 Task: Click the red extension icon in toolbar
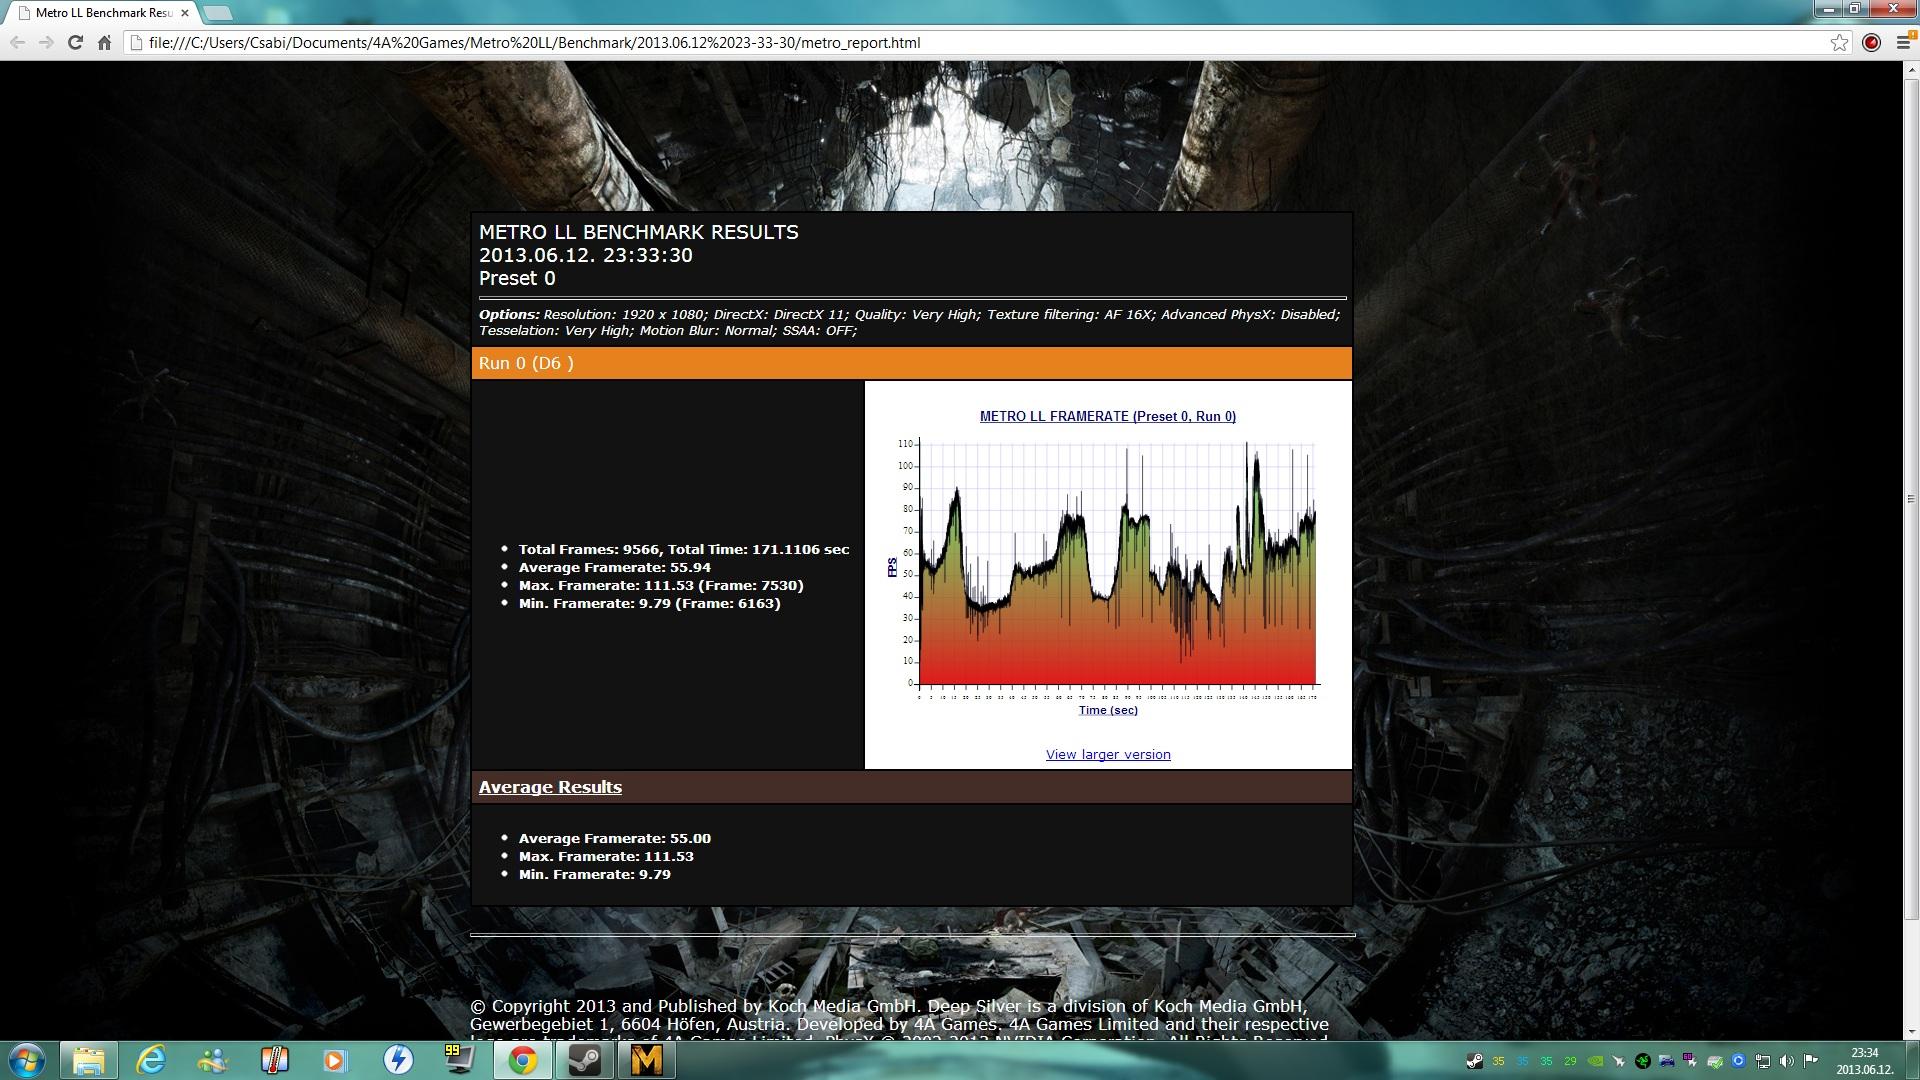1871,42
